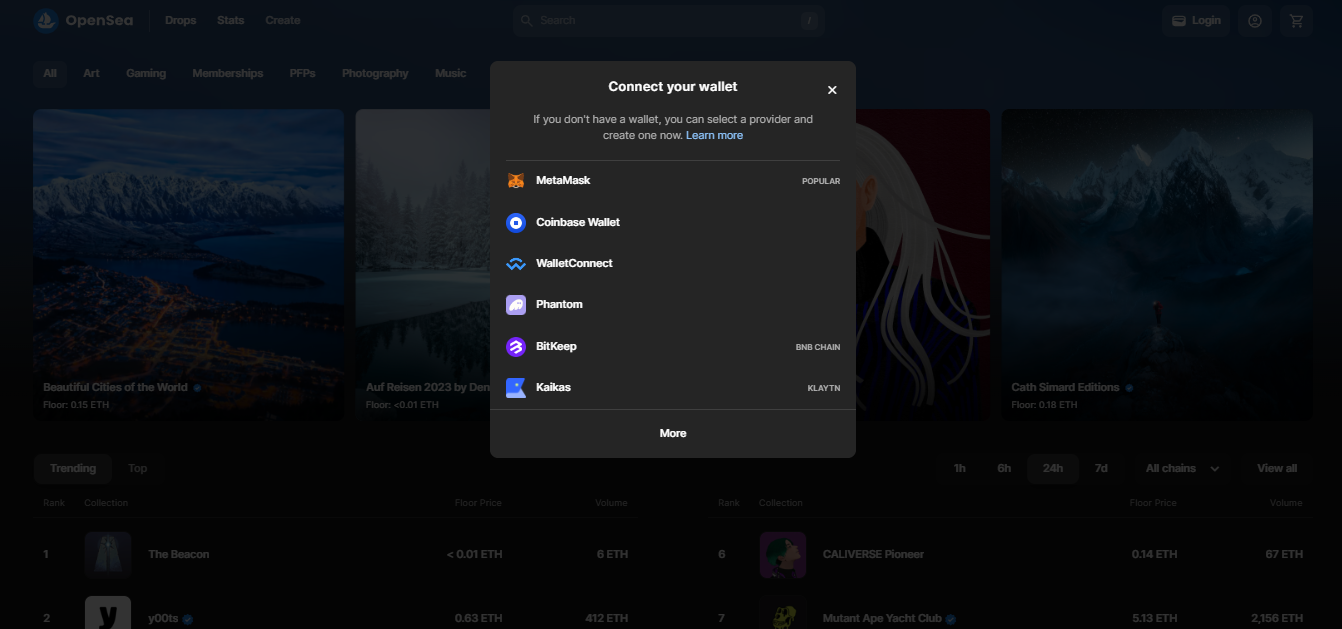Click verified badge on Beautiful Cities of the World
Viewport: 1342px width, 629px height.
pos(197,388)
